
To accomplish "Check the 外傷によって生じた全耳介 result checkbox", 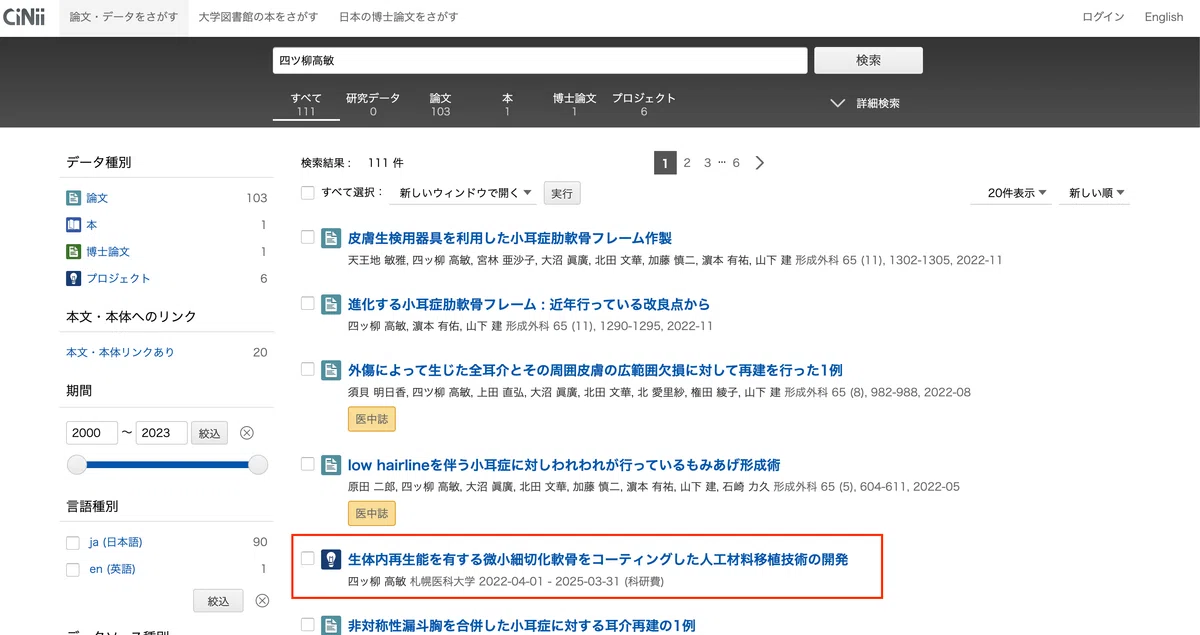I will [x=308, y=369].
